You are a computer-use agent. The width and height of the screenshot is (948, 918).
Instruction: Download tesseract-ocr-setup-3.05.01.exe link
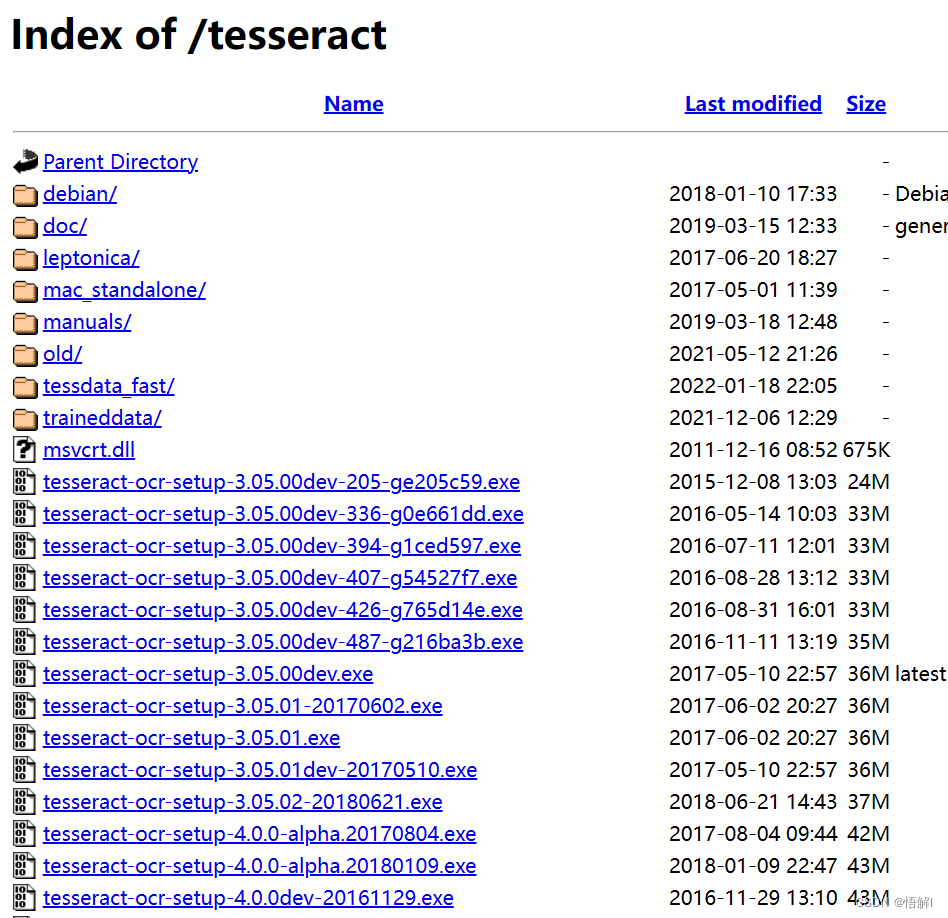192,739
